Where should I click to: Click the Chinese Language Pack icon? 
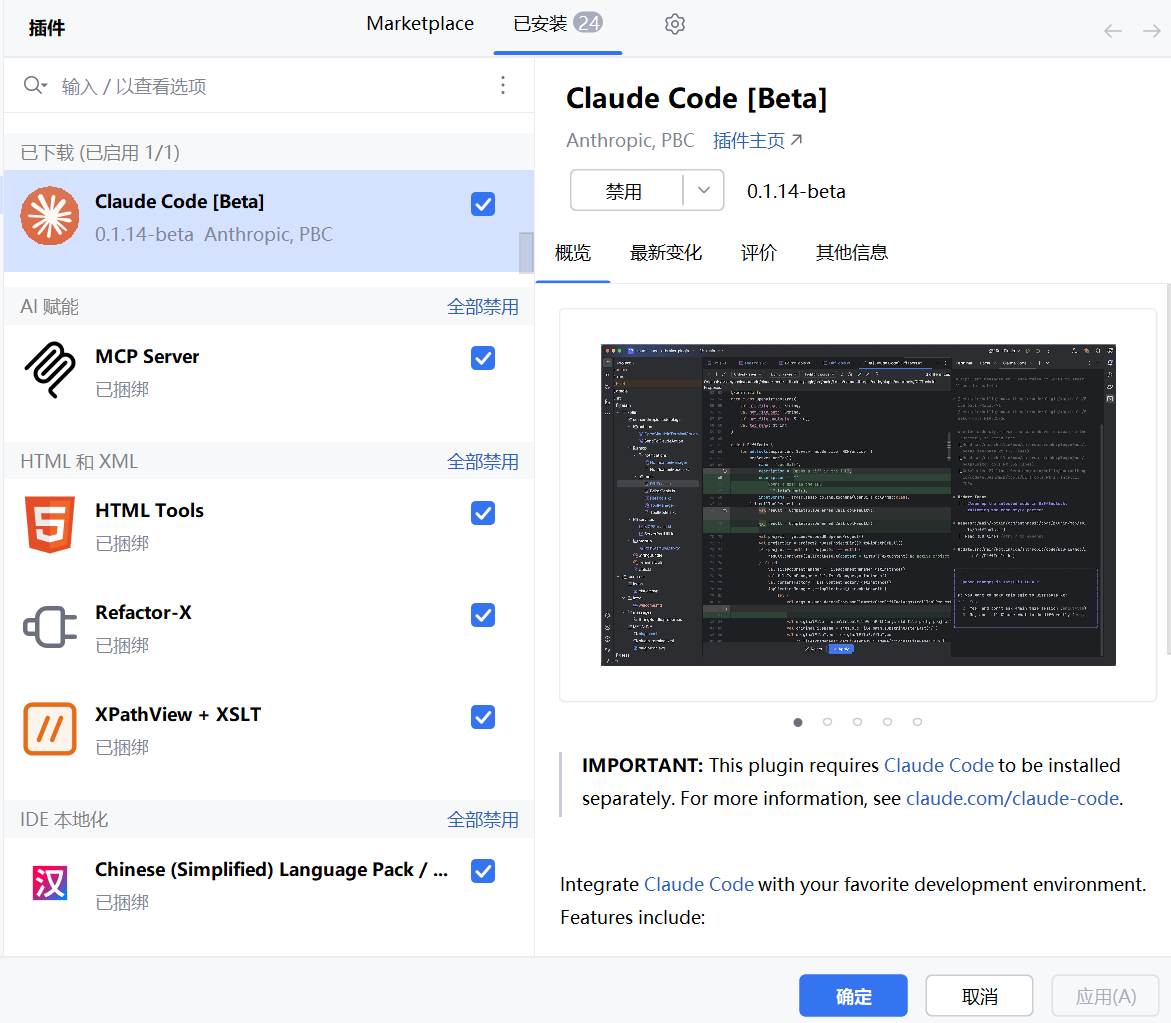click(49, 883)
